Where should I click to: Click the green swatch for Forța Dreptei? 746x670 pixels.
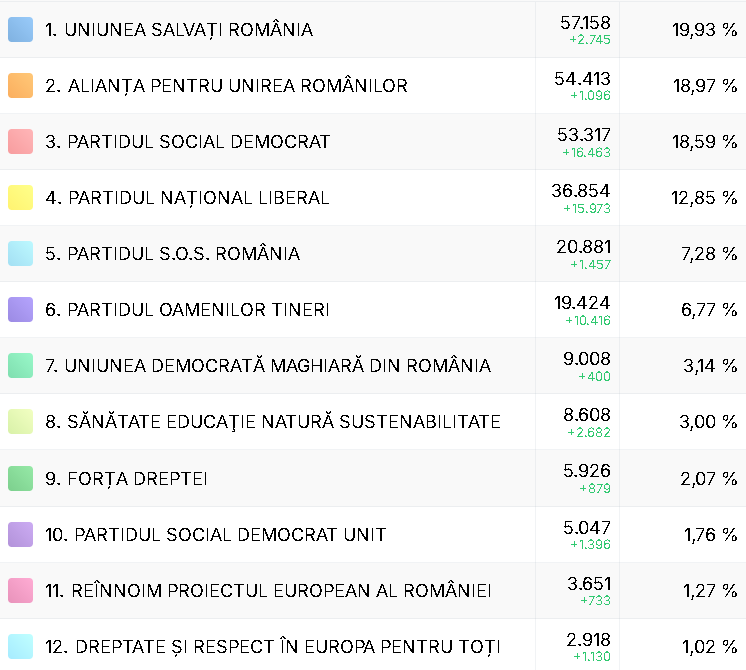coord(20,478)
